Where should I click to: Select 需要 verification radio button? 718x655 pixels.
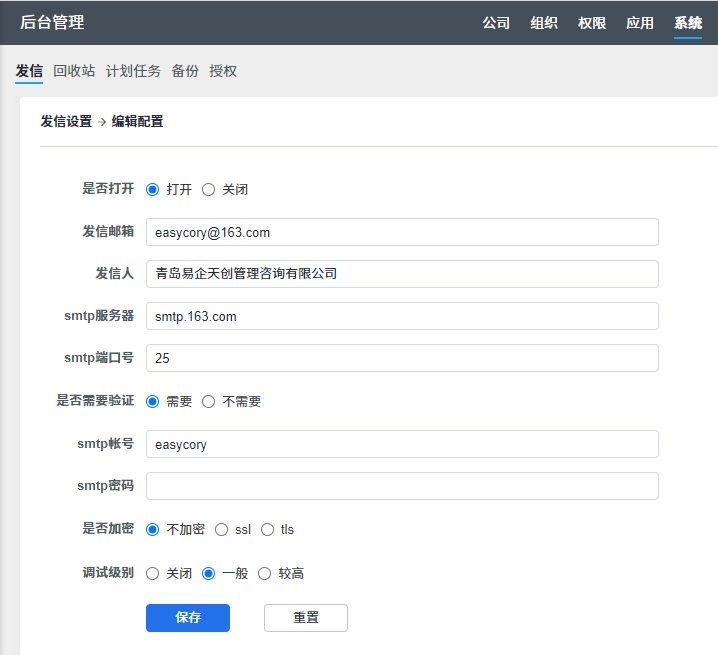tap(153, 401)
